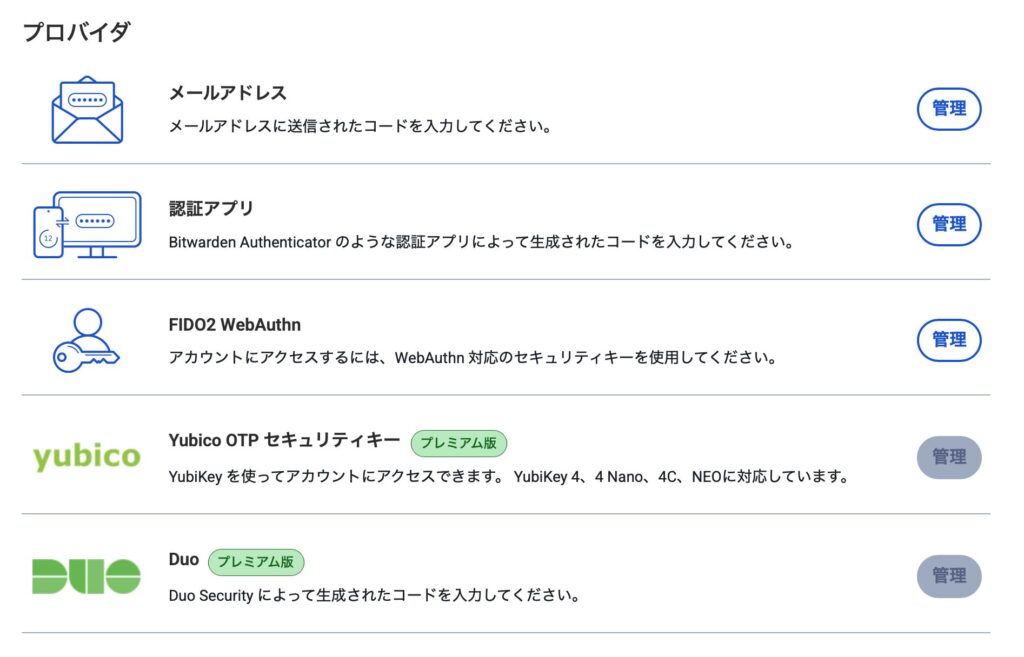Click the Duo logo
This screenshot has width=1024, height=657.
[x=86, y=576]
